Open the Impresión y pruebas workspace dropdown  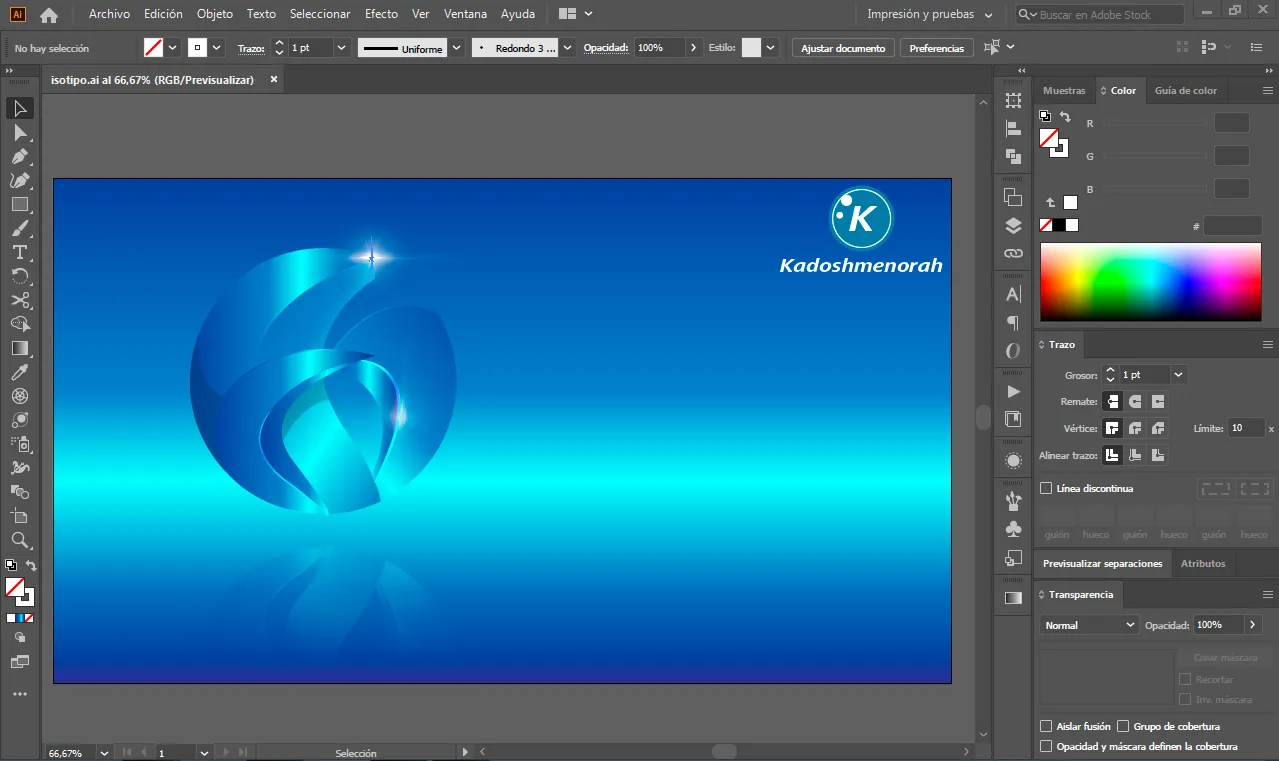point(930,15)
